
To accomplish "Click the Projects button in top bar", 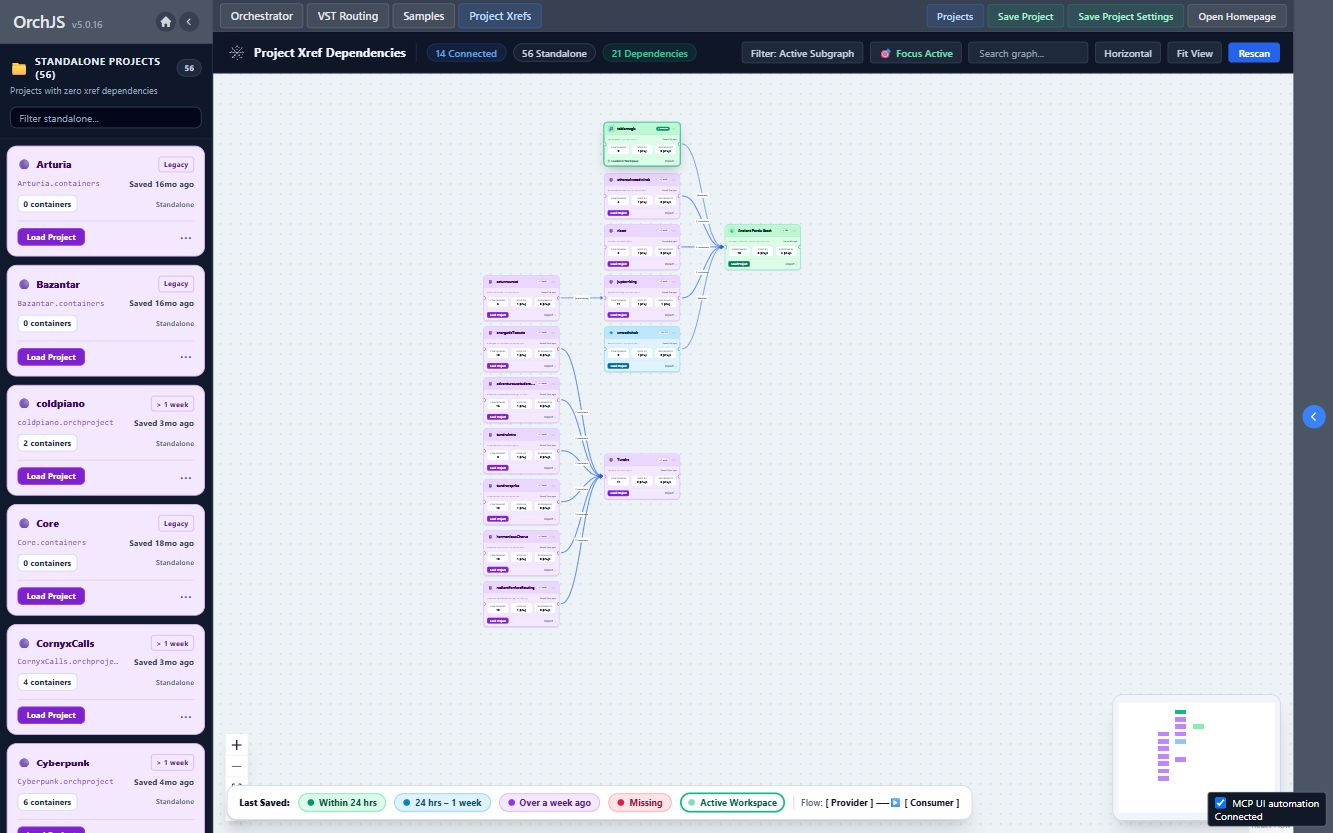I will pyautogui.click(x=955, y=16).
